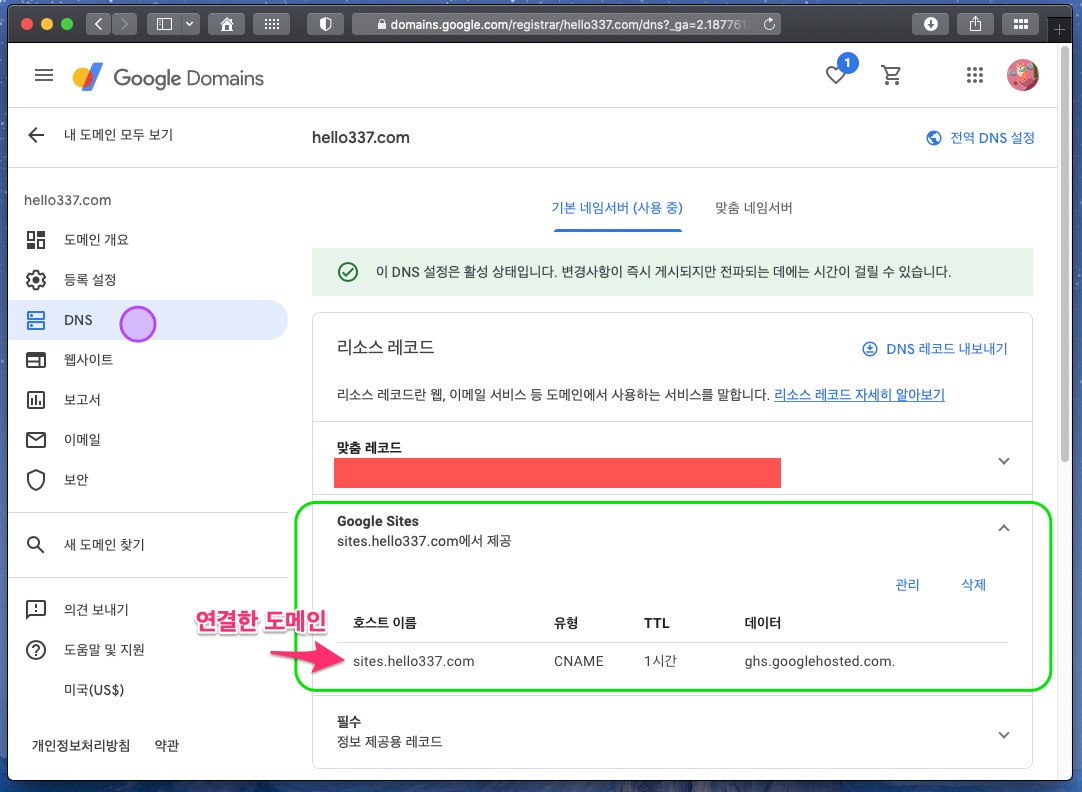Image resolution: width=1082 pixels, height=792 pixels.
Task: Open Safari home page button
Action: coord(226,25)
